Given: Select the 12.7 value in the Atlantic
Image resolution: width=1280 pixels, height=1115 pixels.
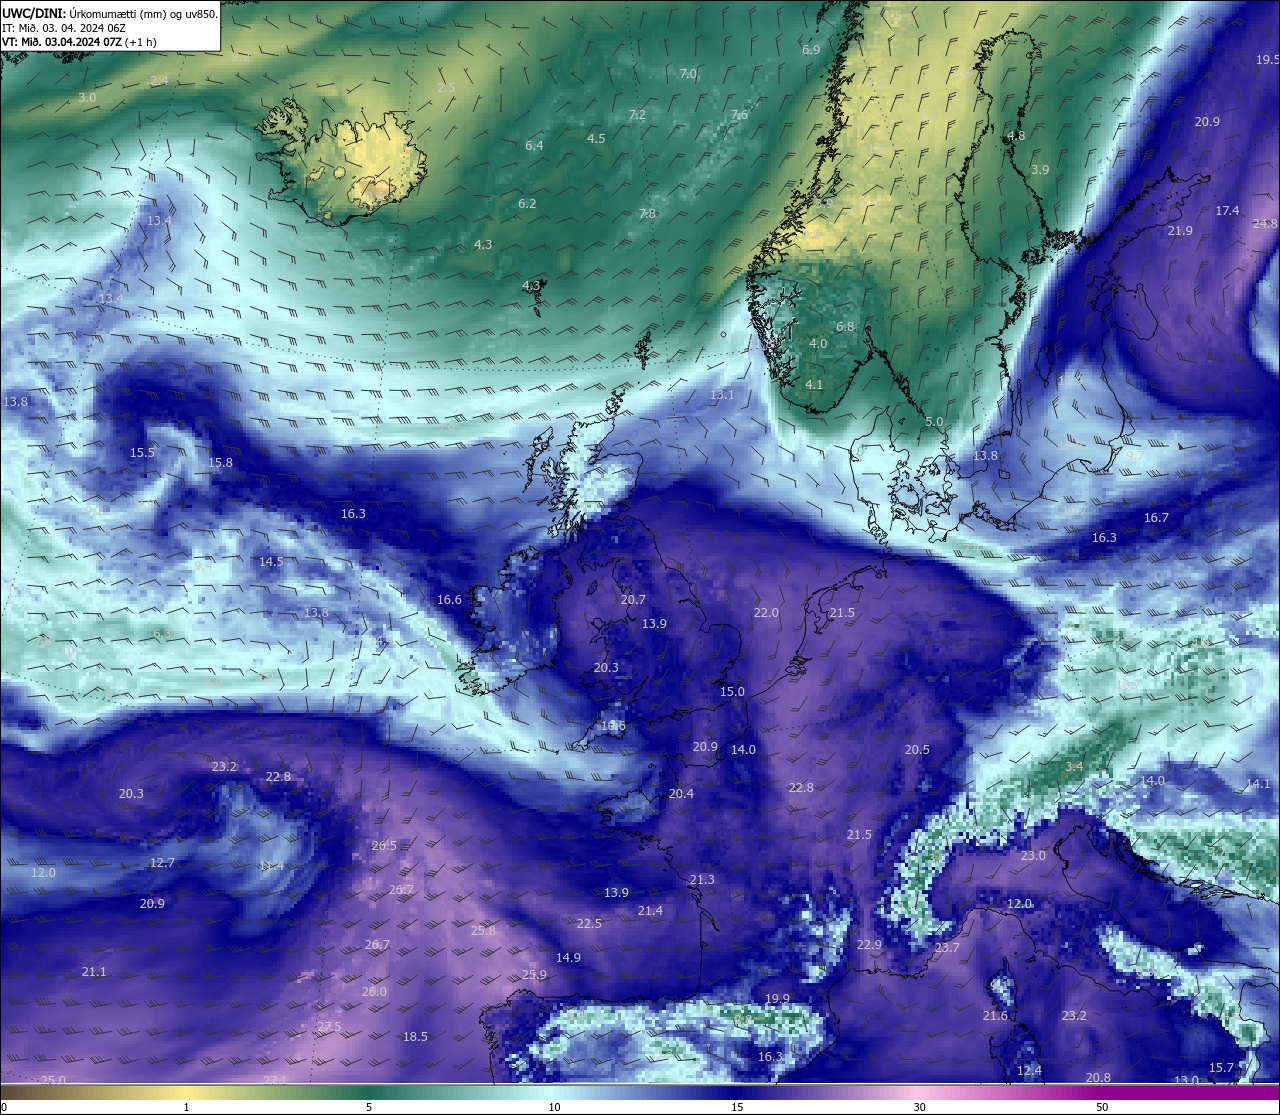Looking at the screenshot, I should click(x=162, y=863).
